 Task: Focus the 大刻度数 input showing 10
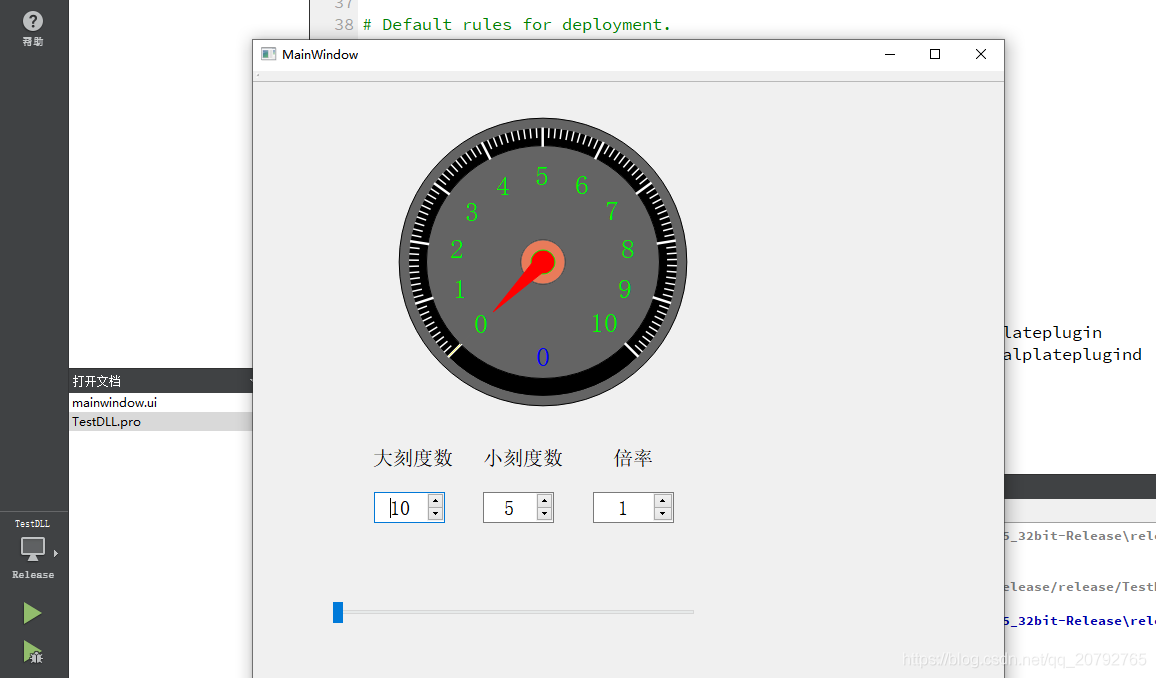(402, 508)
